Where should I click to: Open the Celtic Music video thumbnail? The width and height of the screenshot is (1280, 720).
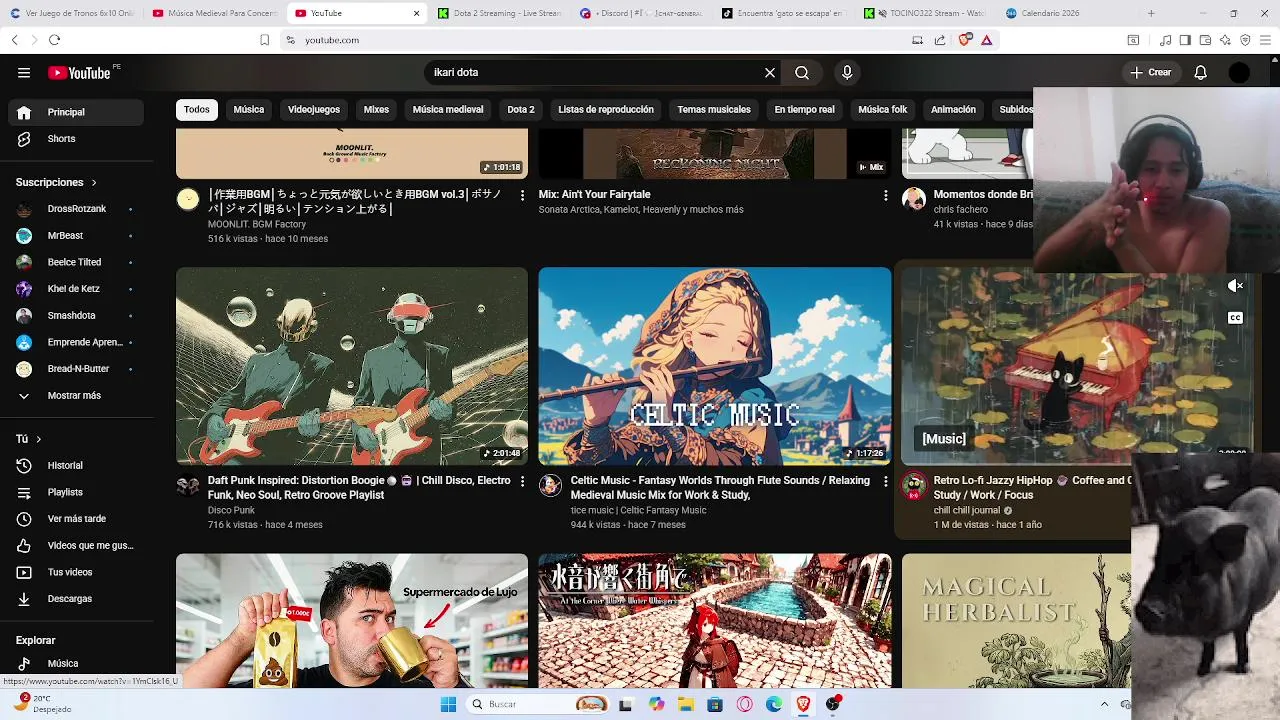pyautogui.click(x=715, y=366)
